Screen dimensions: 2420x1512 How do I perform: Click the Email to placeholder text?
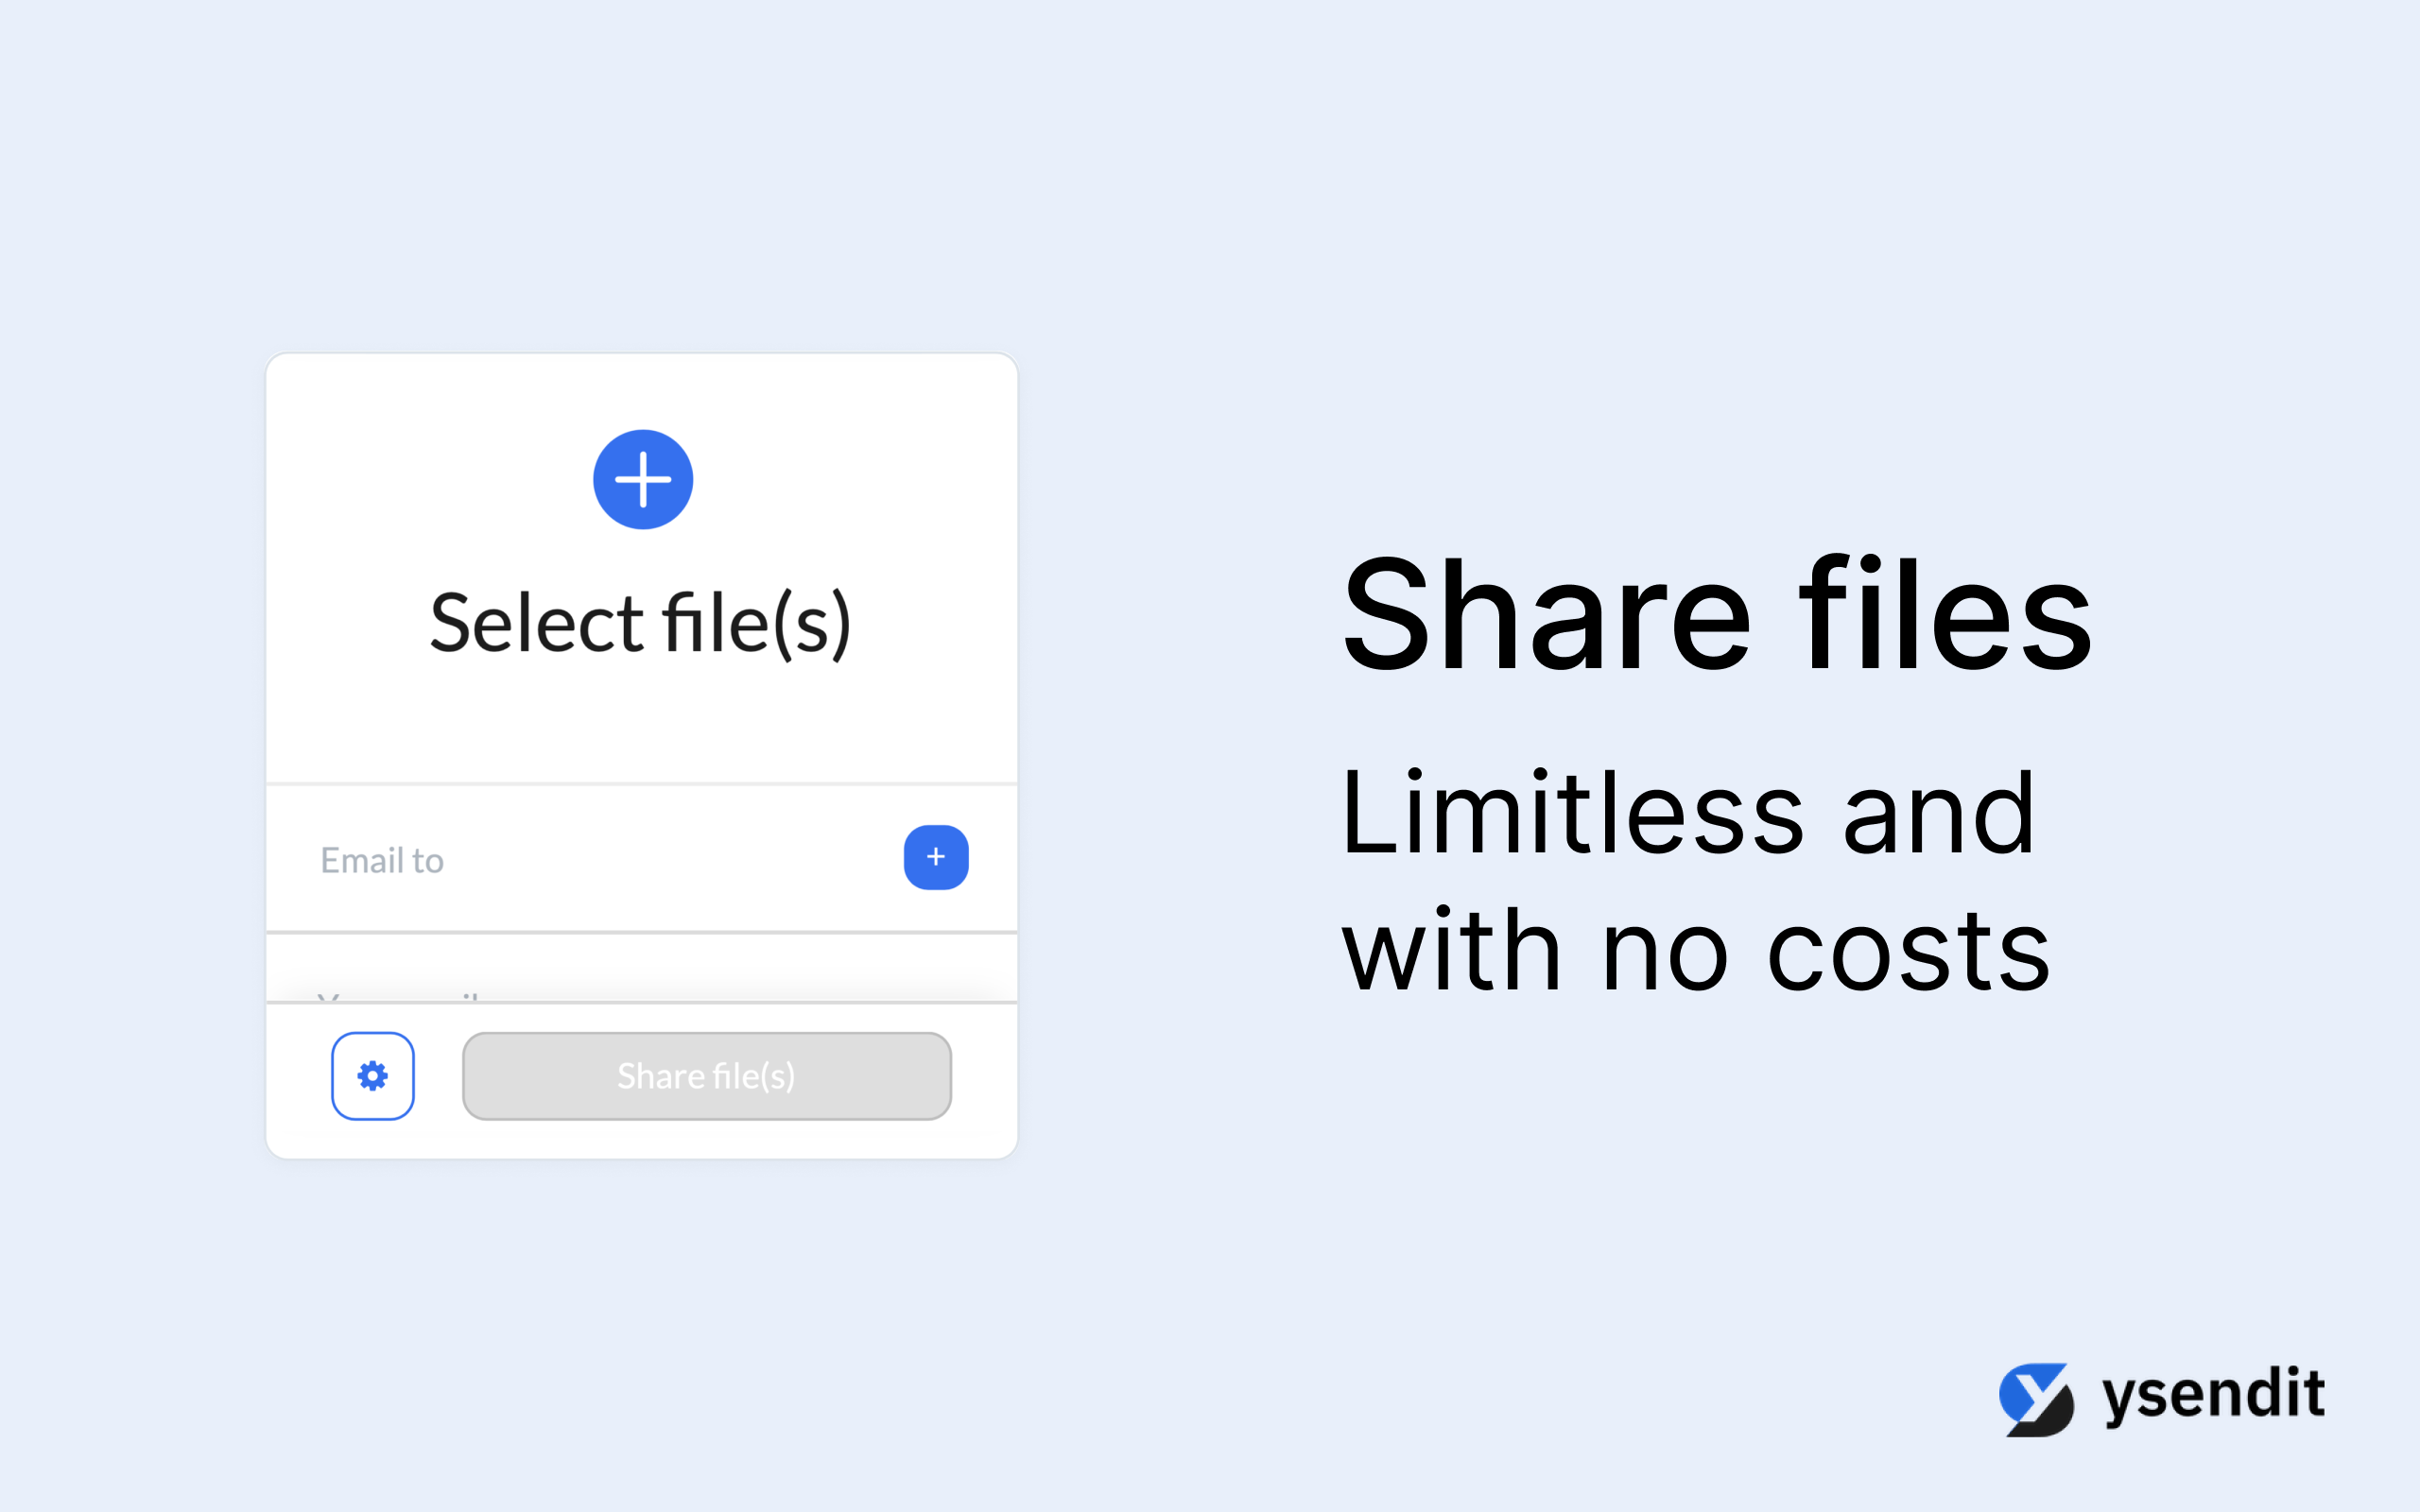coord(382,860)
